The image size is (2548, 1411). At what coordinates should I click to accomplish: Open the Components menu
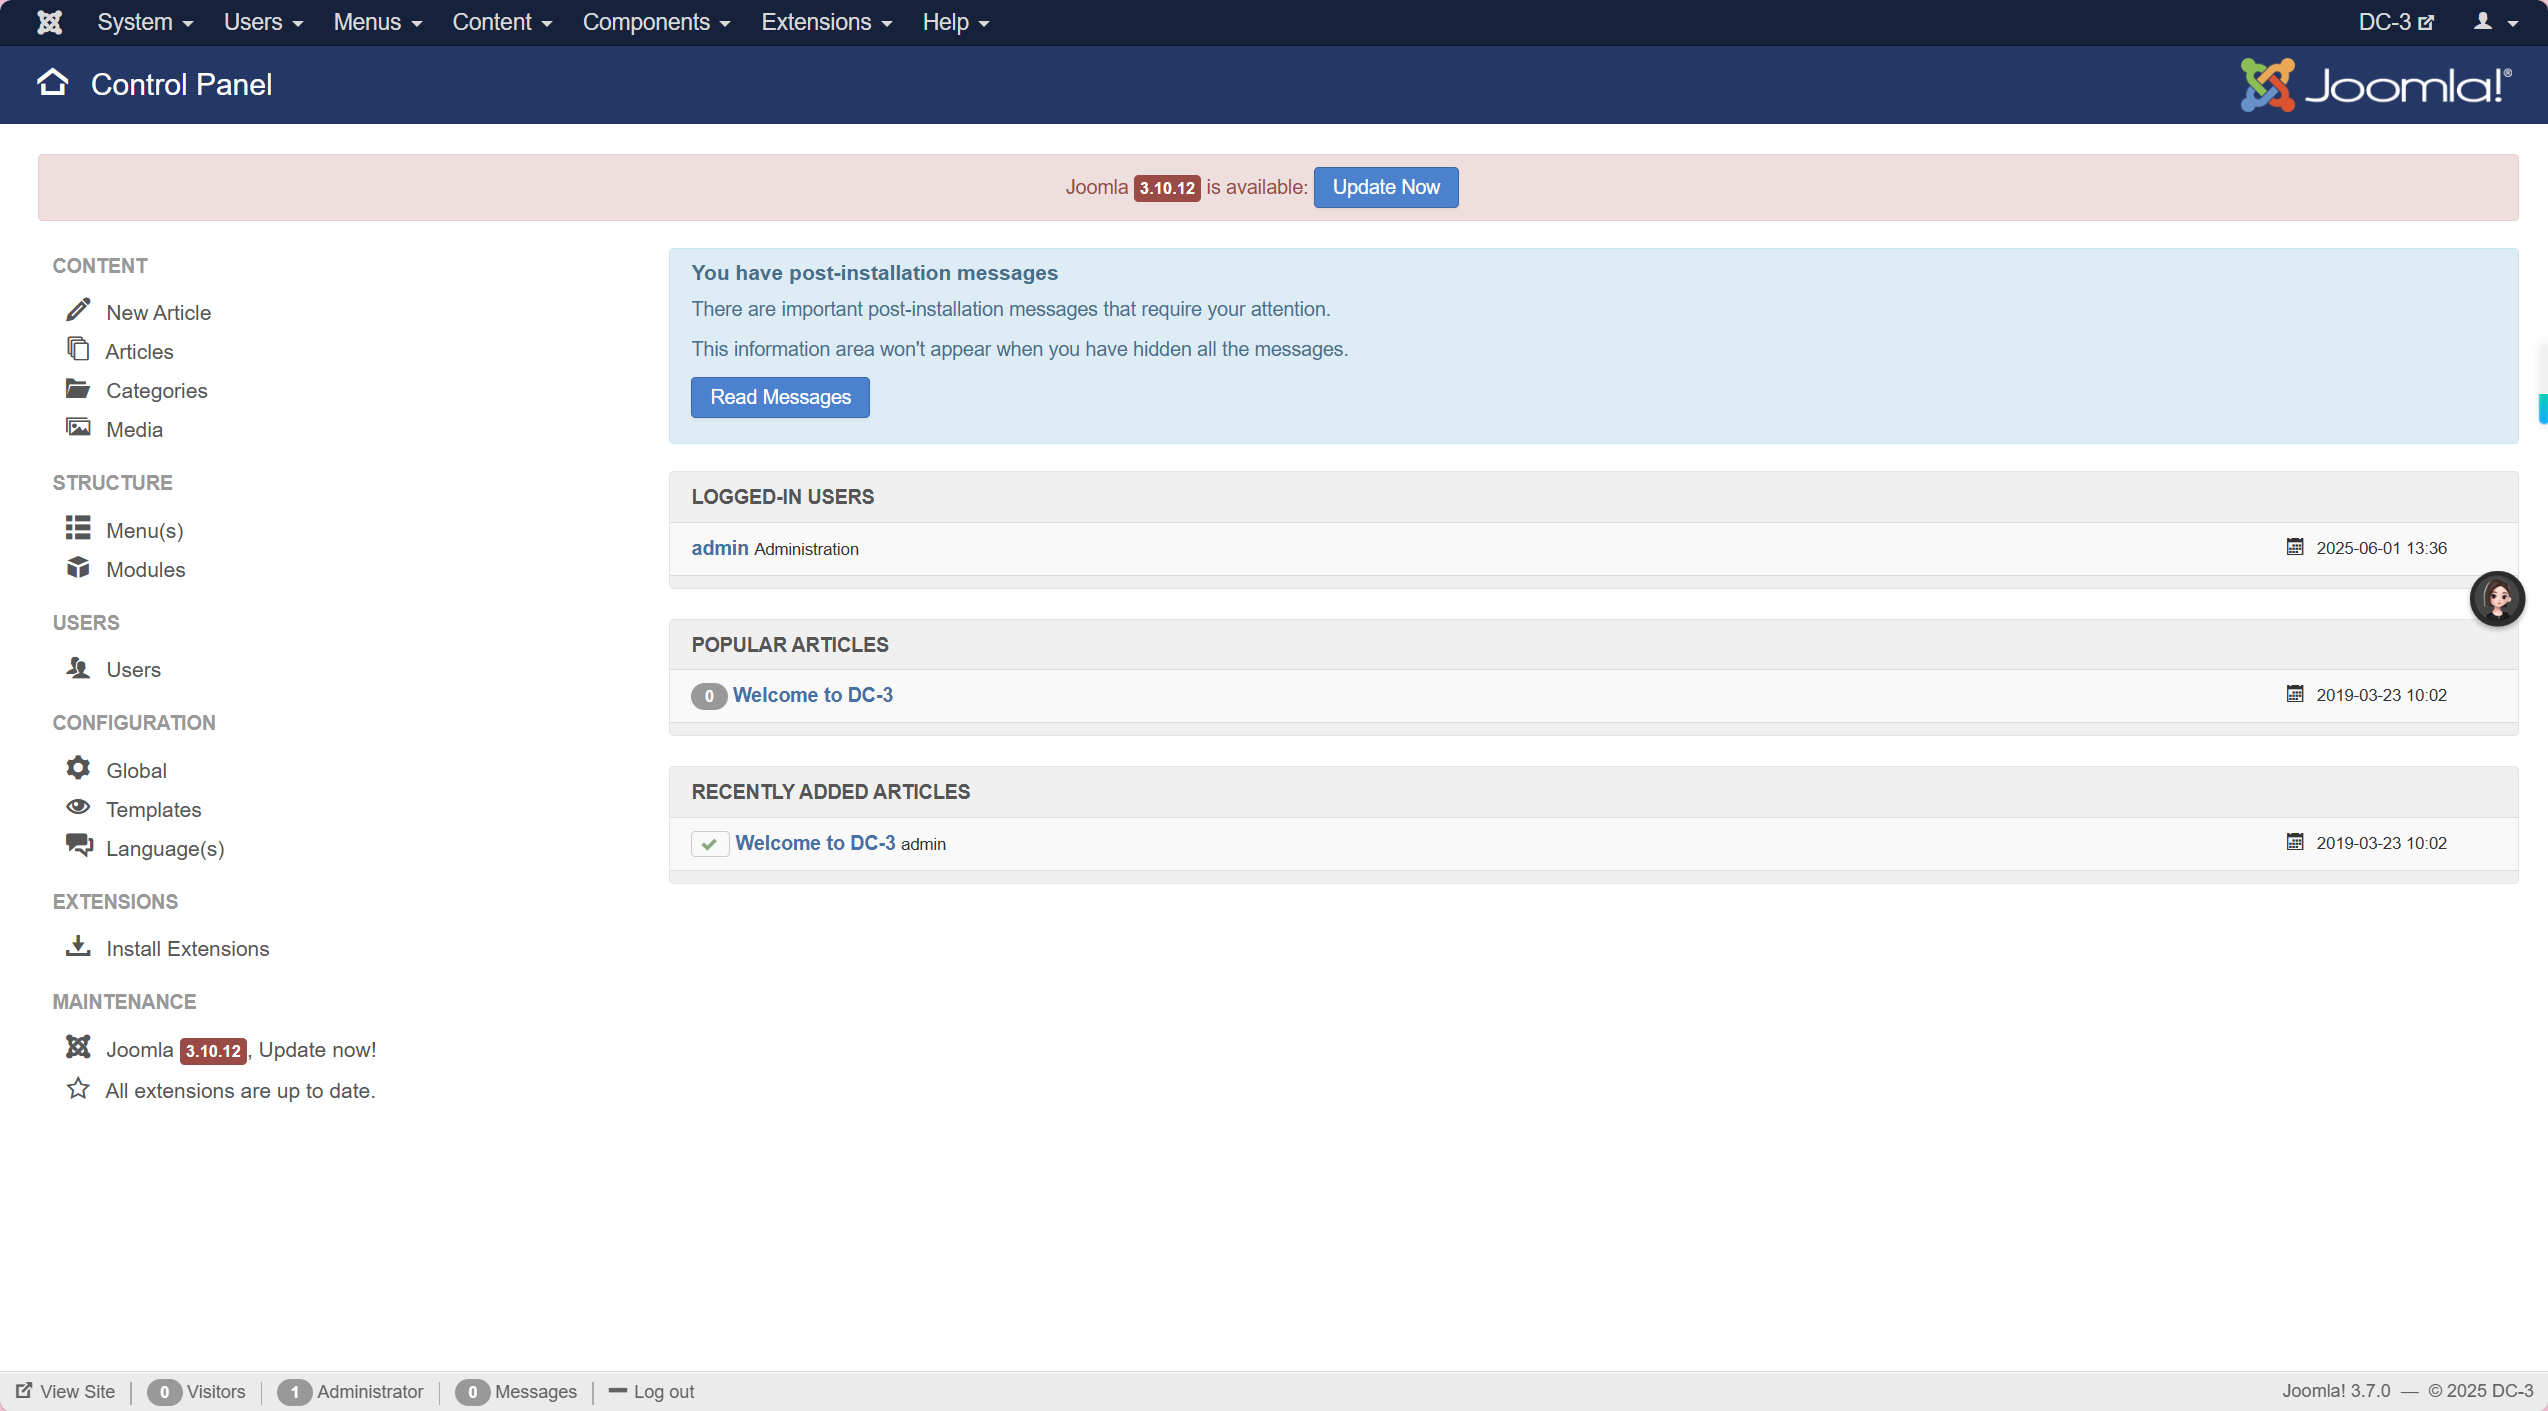(656, 22)
